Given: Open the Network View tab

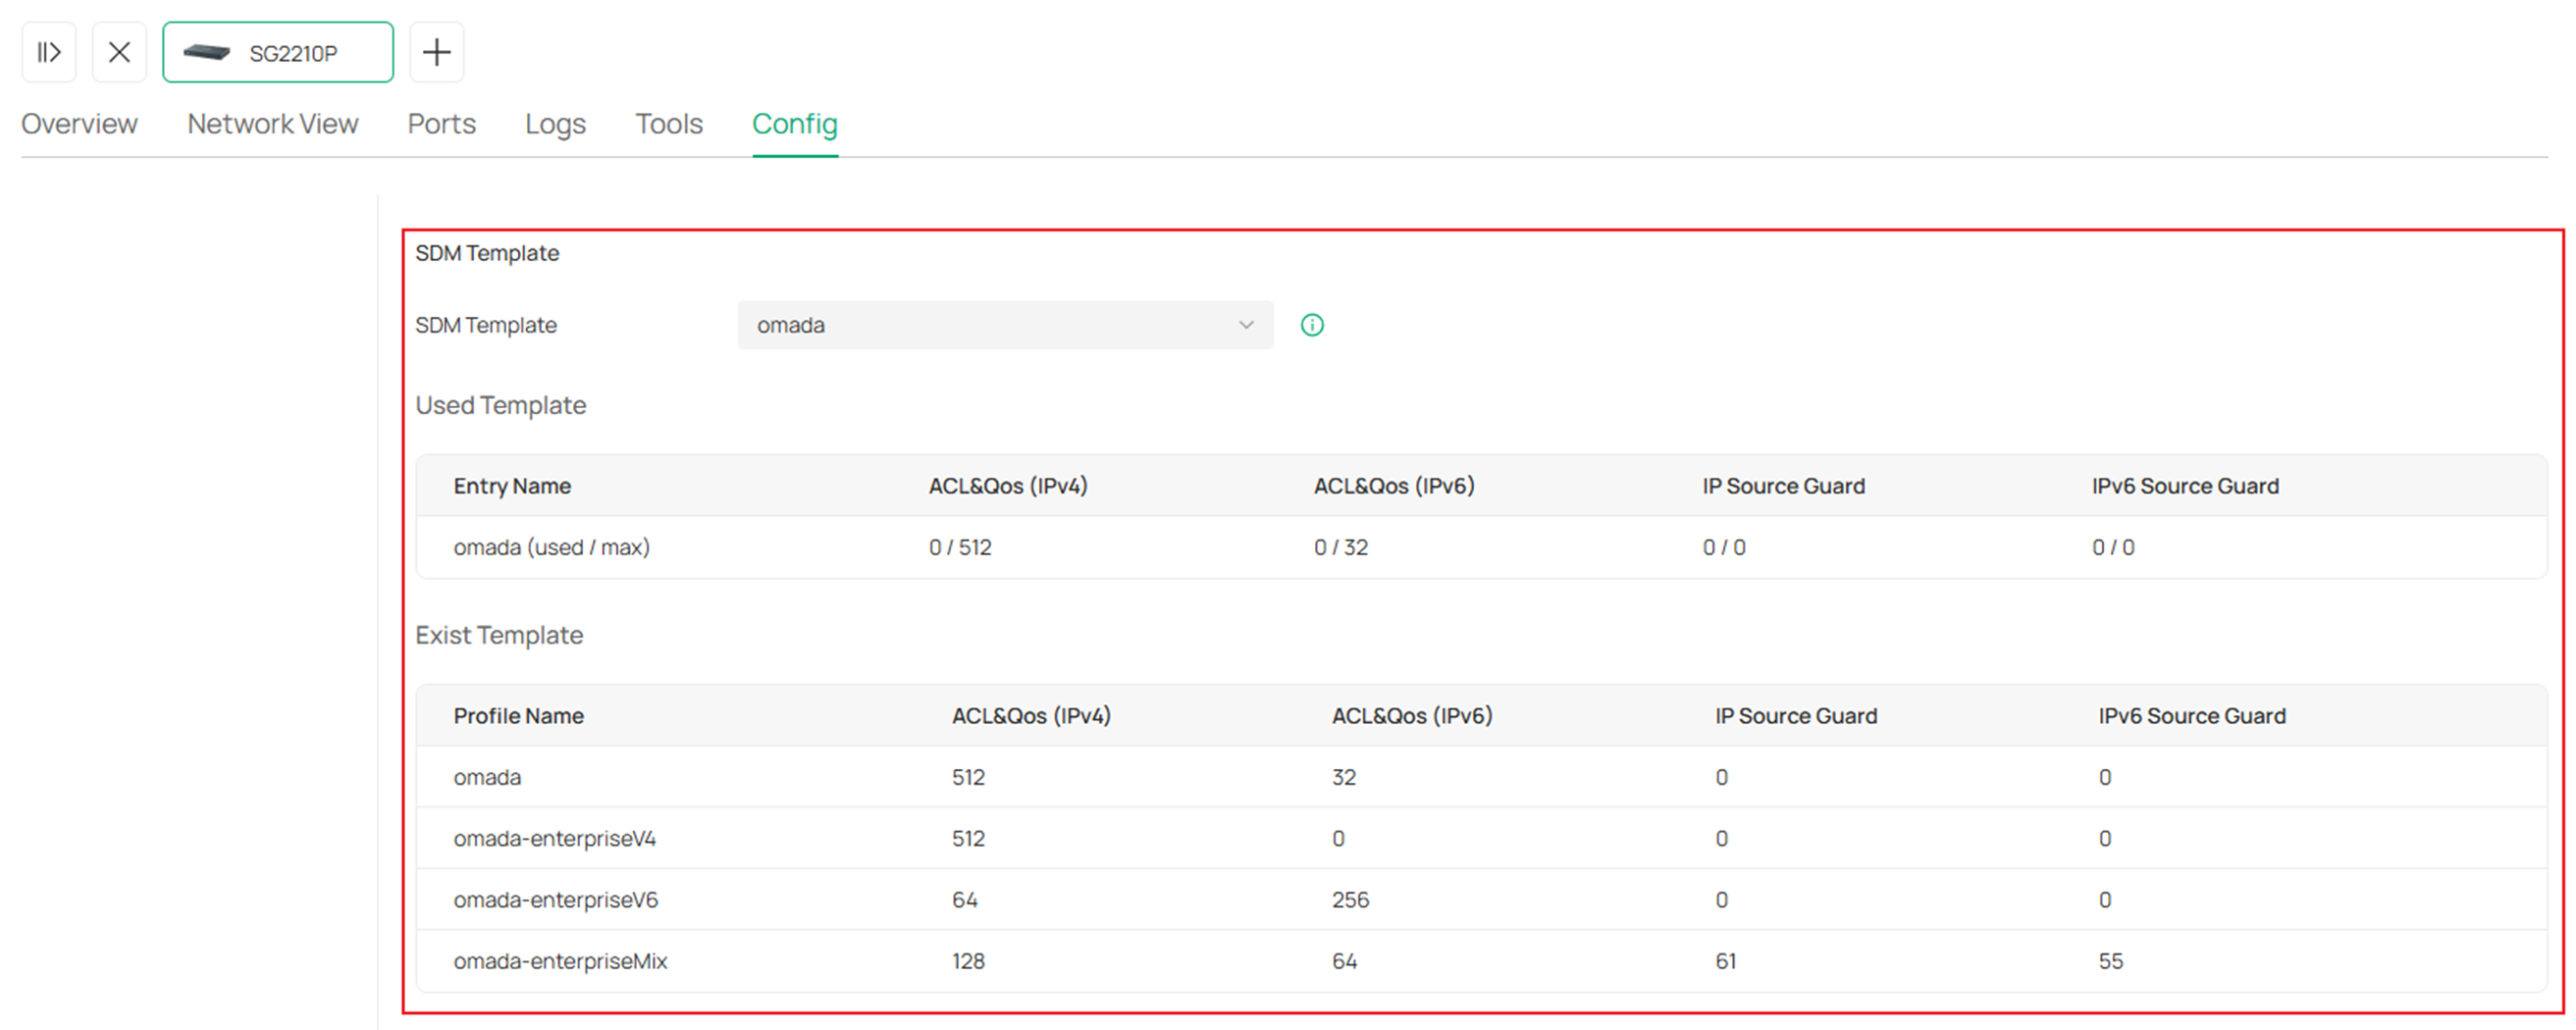Looking at the screenshot, I should 271,124.
